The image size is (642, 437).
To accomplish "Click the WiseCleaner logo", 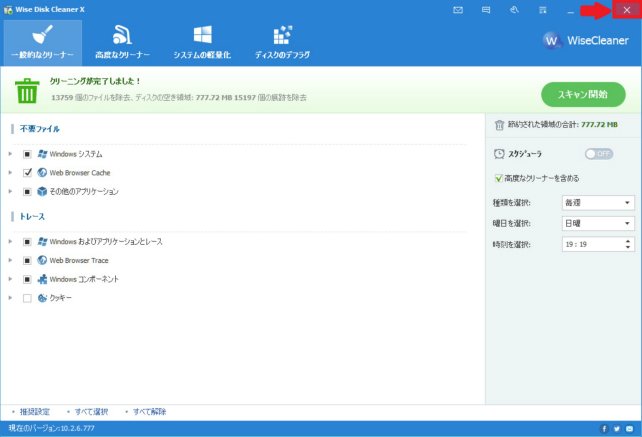I will 585,40.
